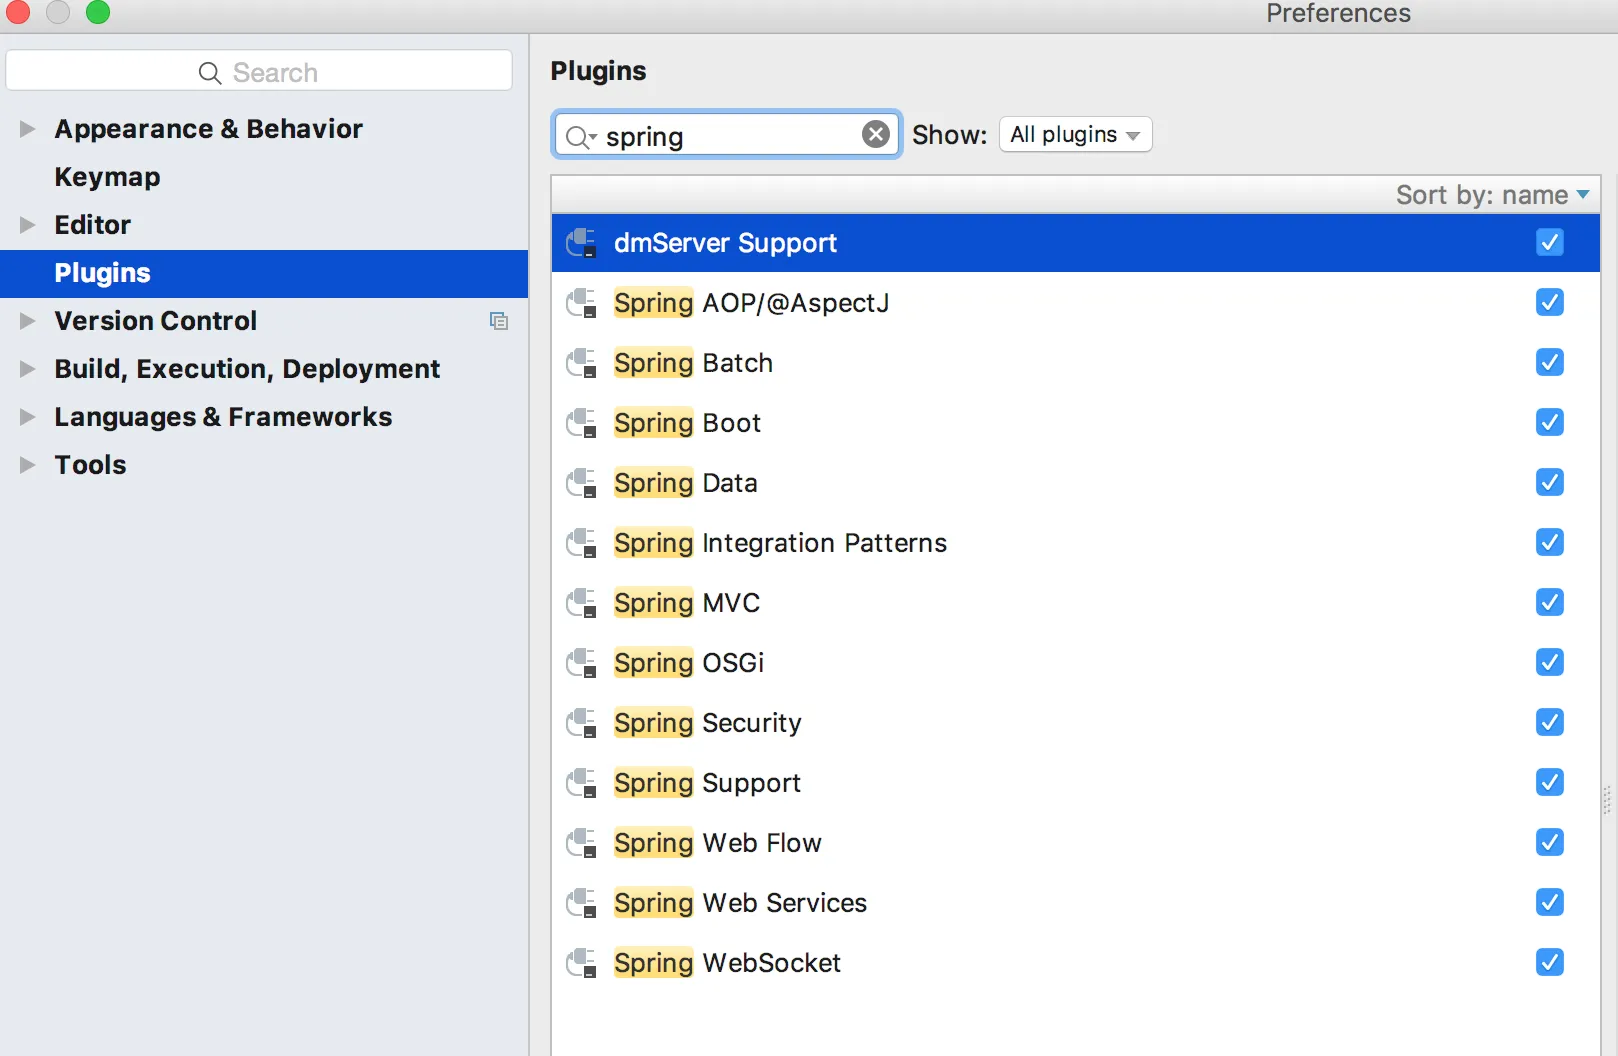Open Languages & Frameworks settings
The image size is (1618, 1056).
223,417
